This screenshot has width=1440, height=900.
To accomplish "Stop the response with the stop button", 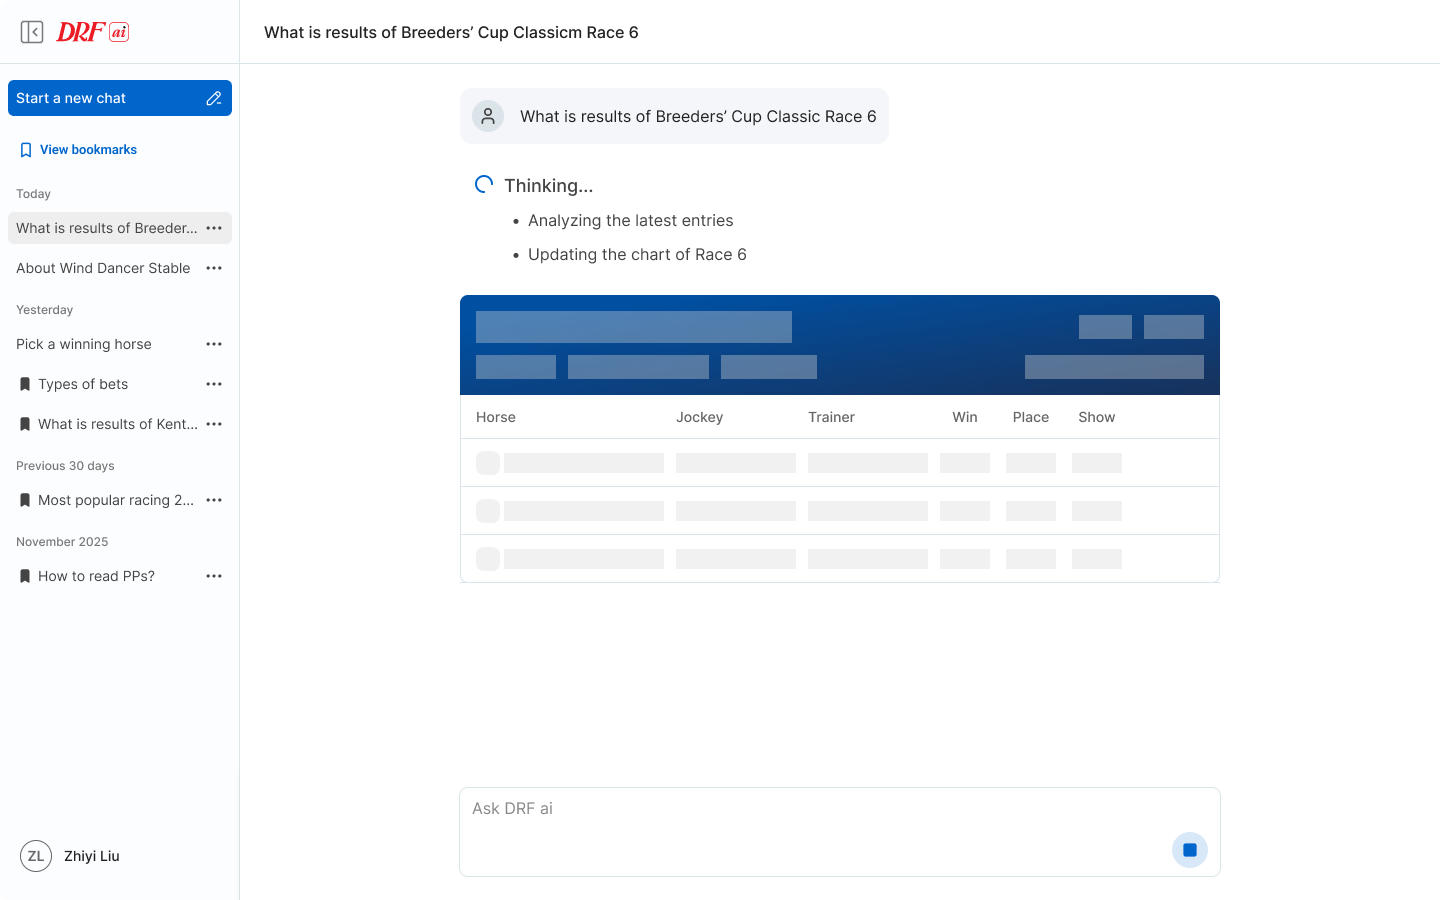I will 1190,850.
